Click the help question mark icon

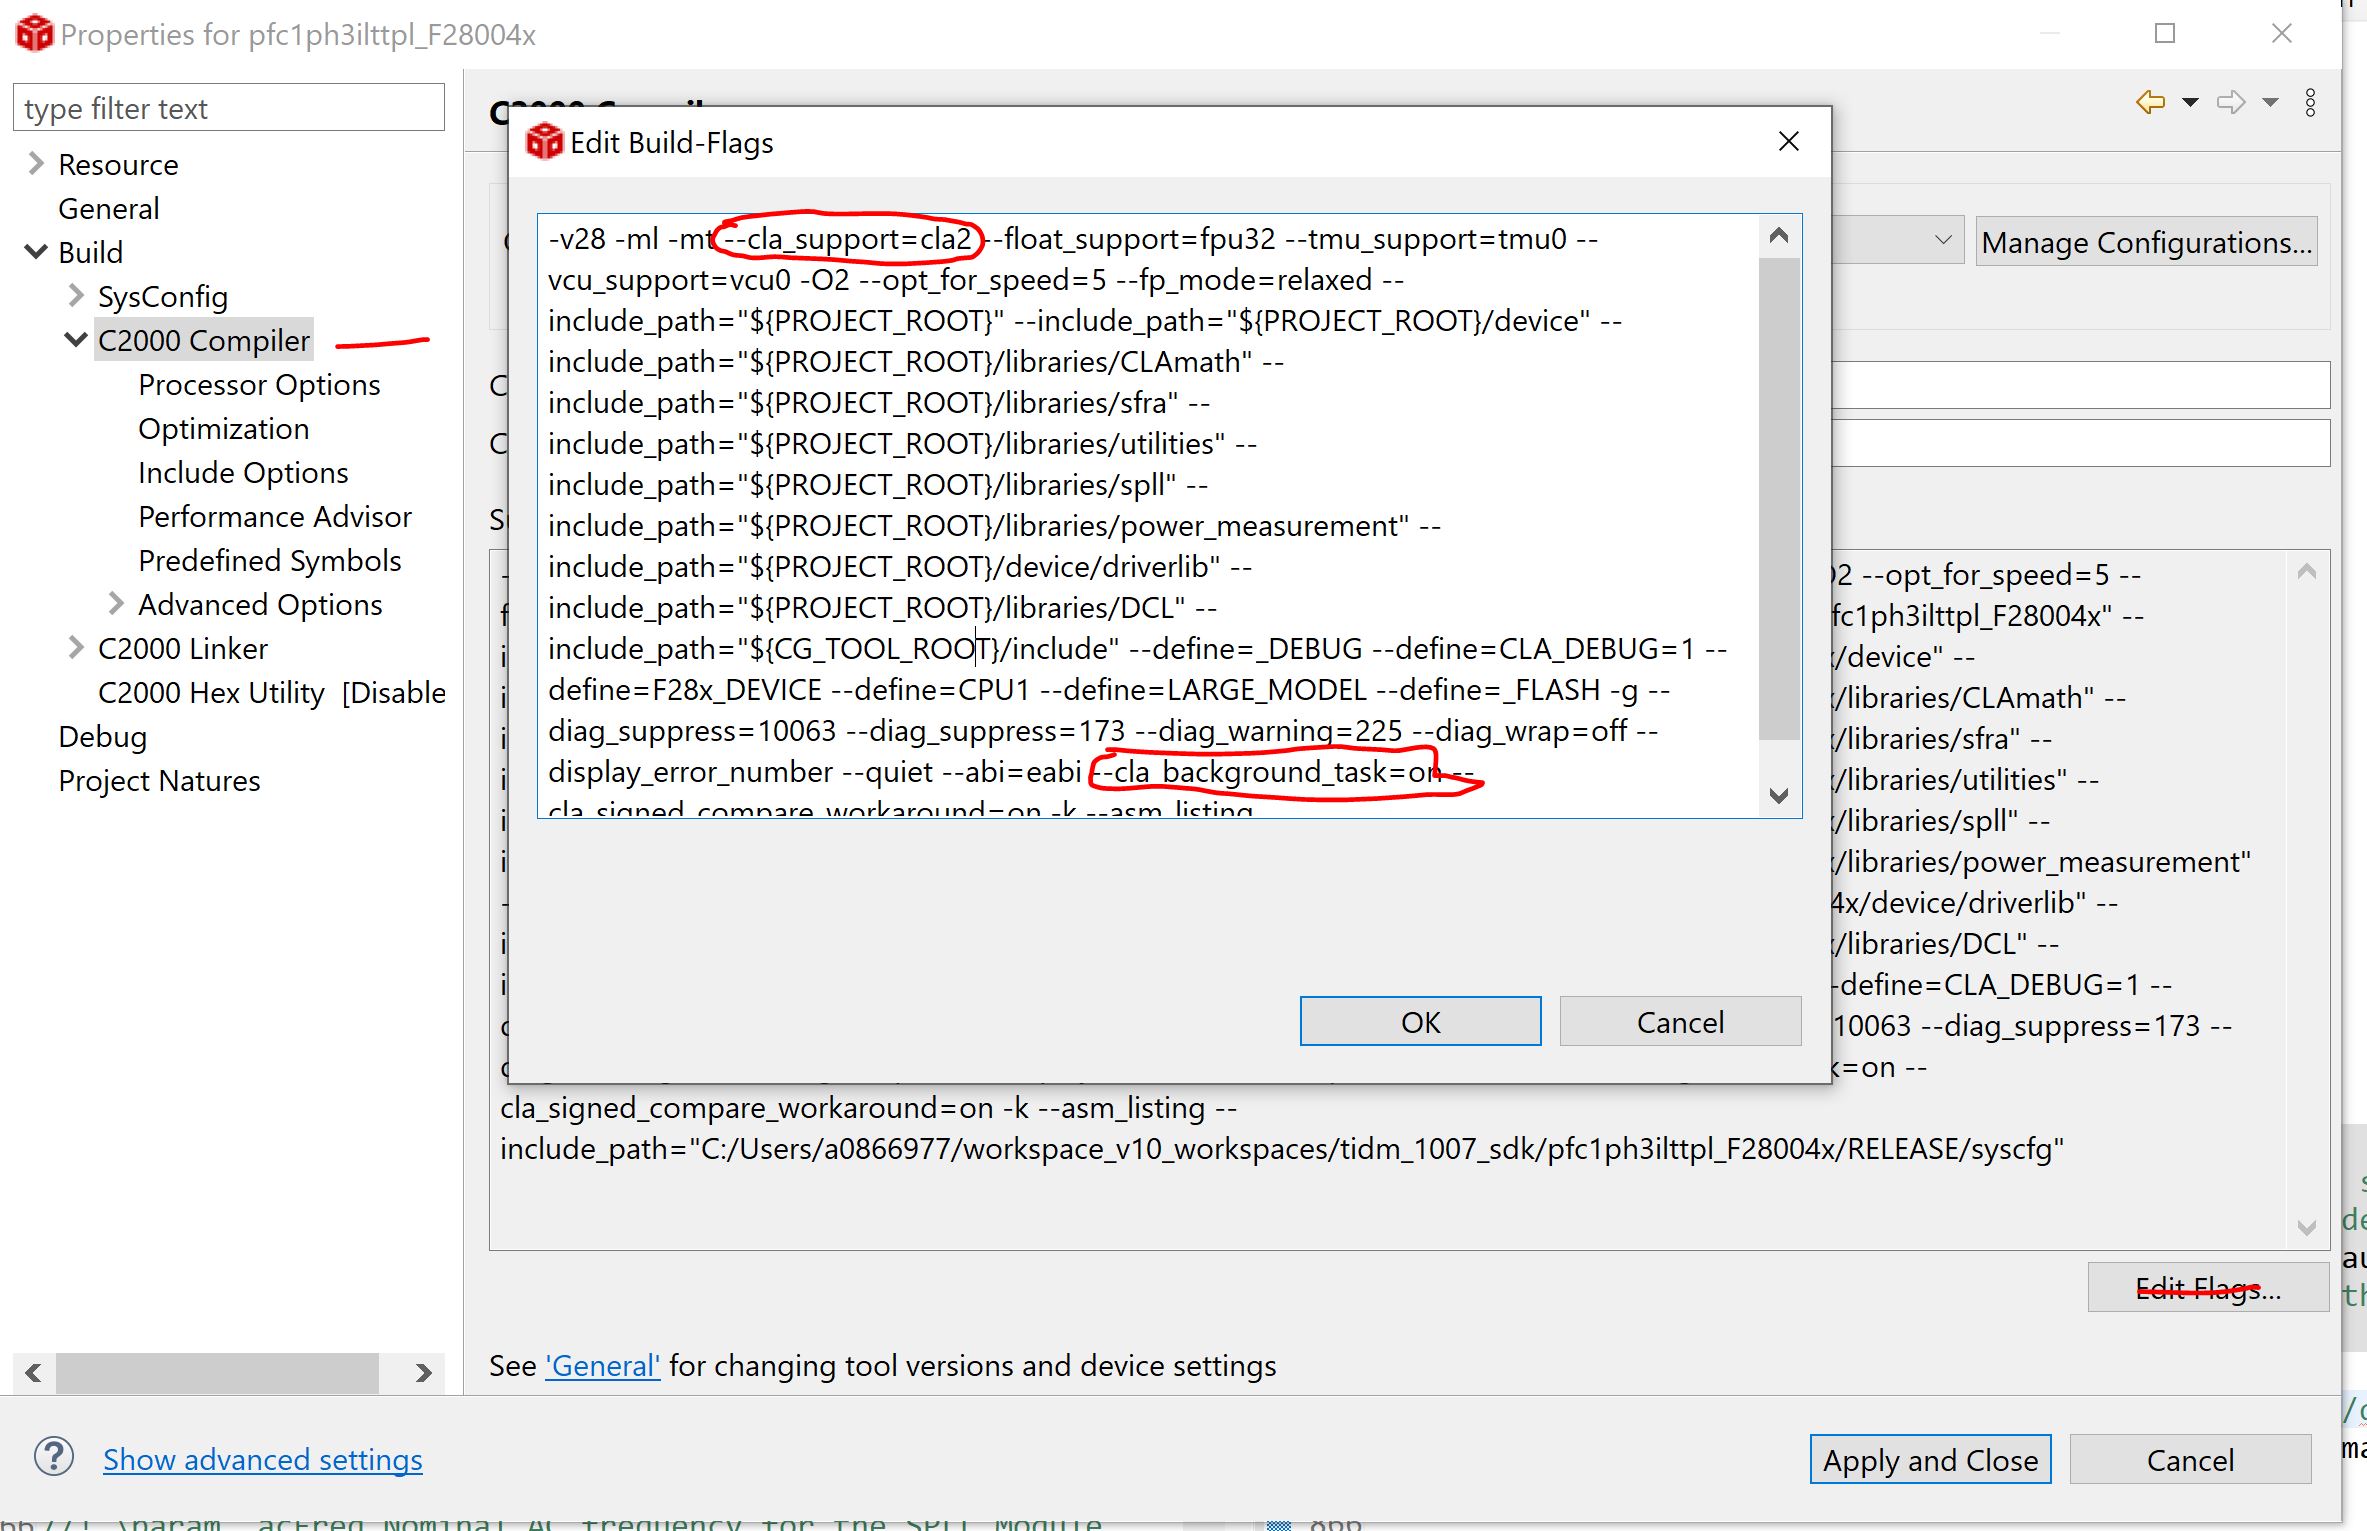click(54, 1457)
